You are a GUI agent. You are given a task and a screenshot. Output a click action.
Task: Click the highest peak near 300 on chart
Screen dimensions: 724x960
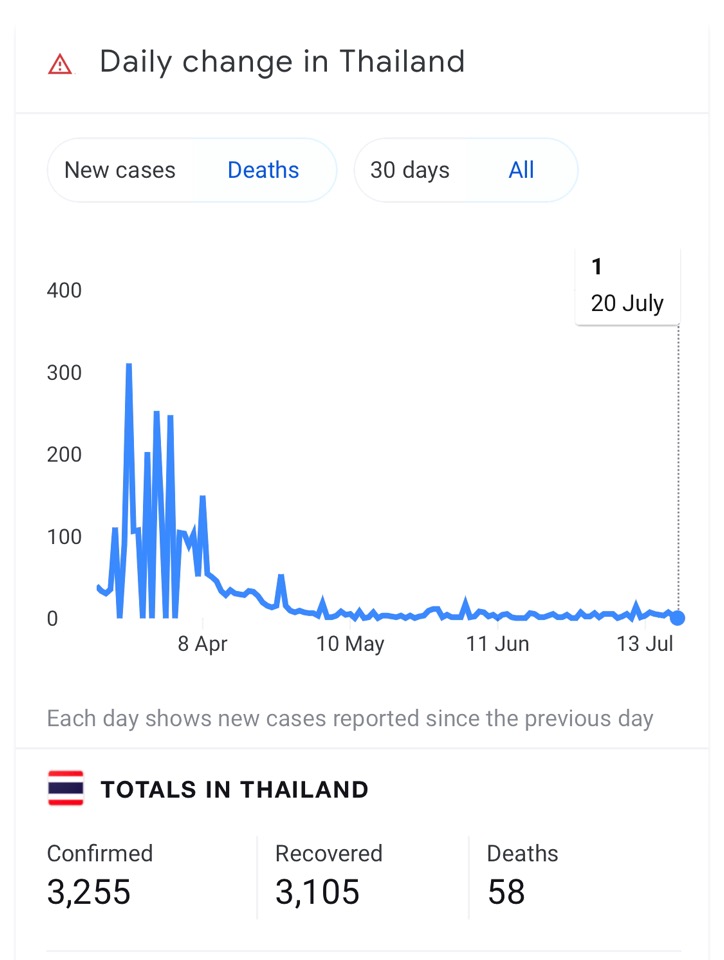129,366
